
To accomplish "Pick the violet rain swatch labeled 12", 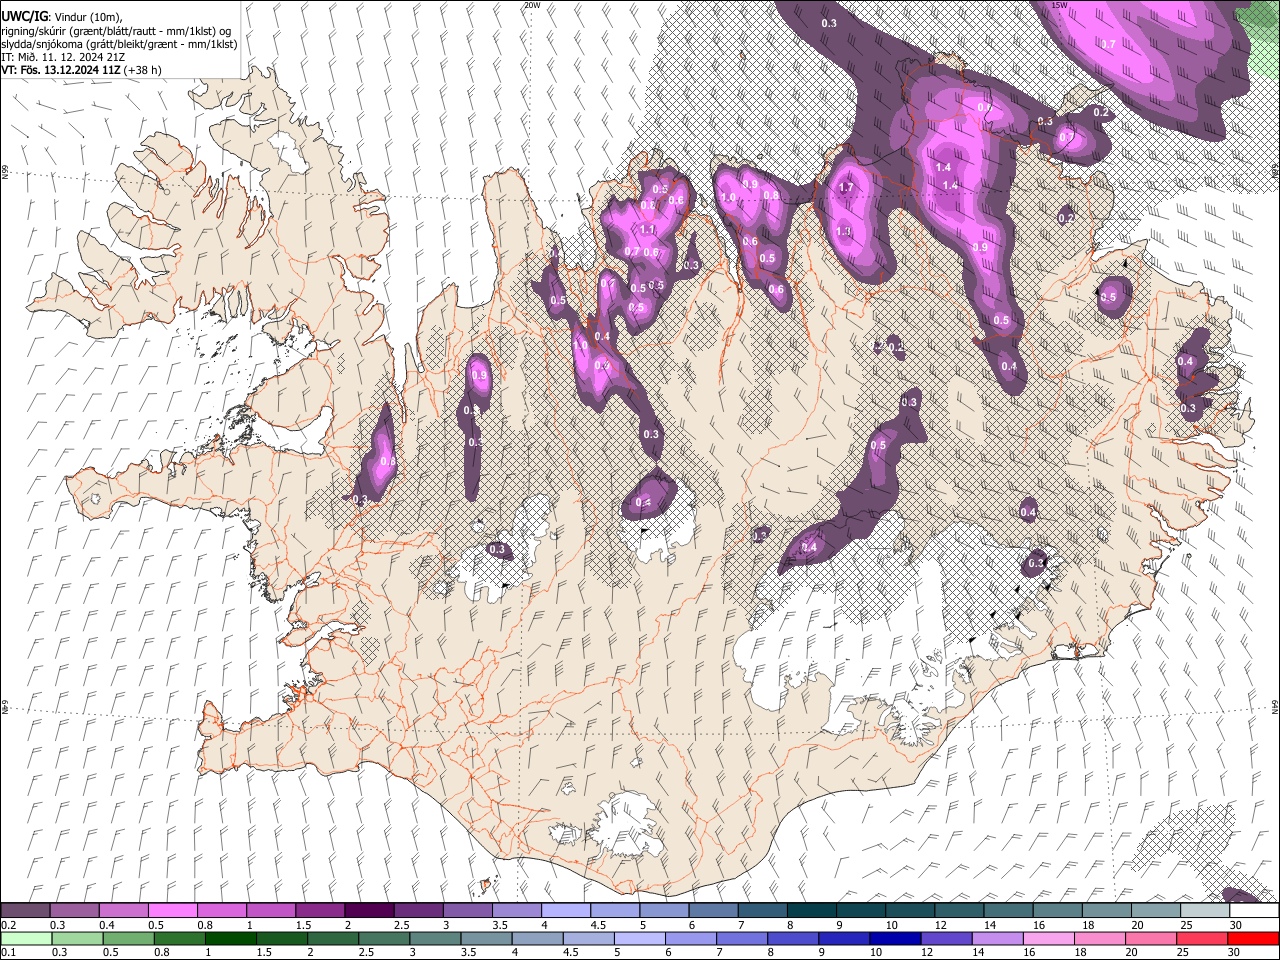I will pos(946,938).
